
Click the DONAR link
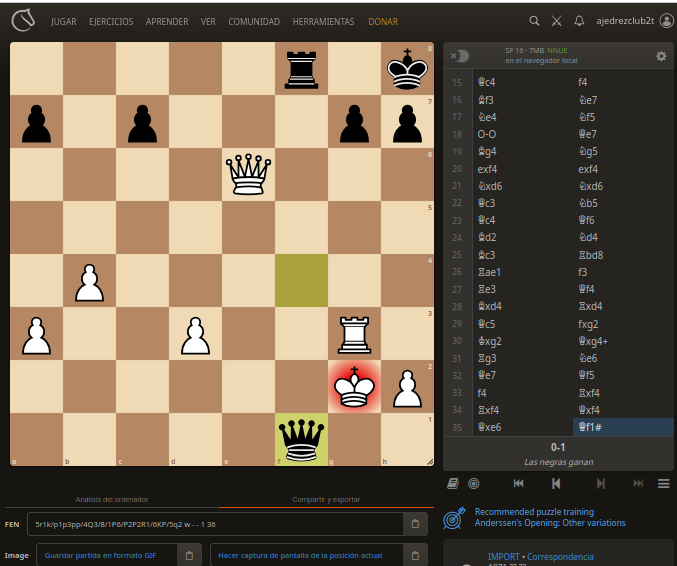(x=383, y=22)
